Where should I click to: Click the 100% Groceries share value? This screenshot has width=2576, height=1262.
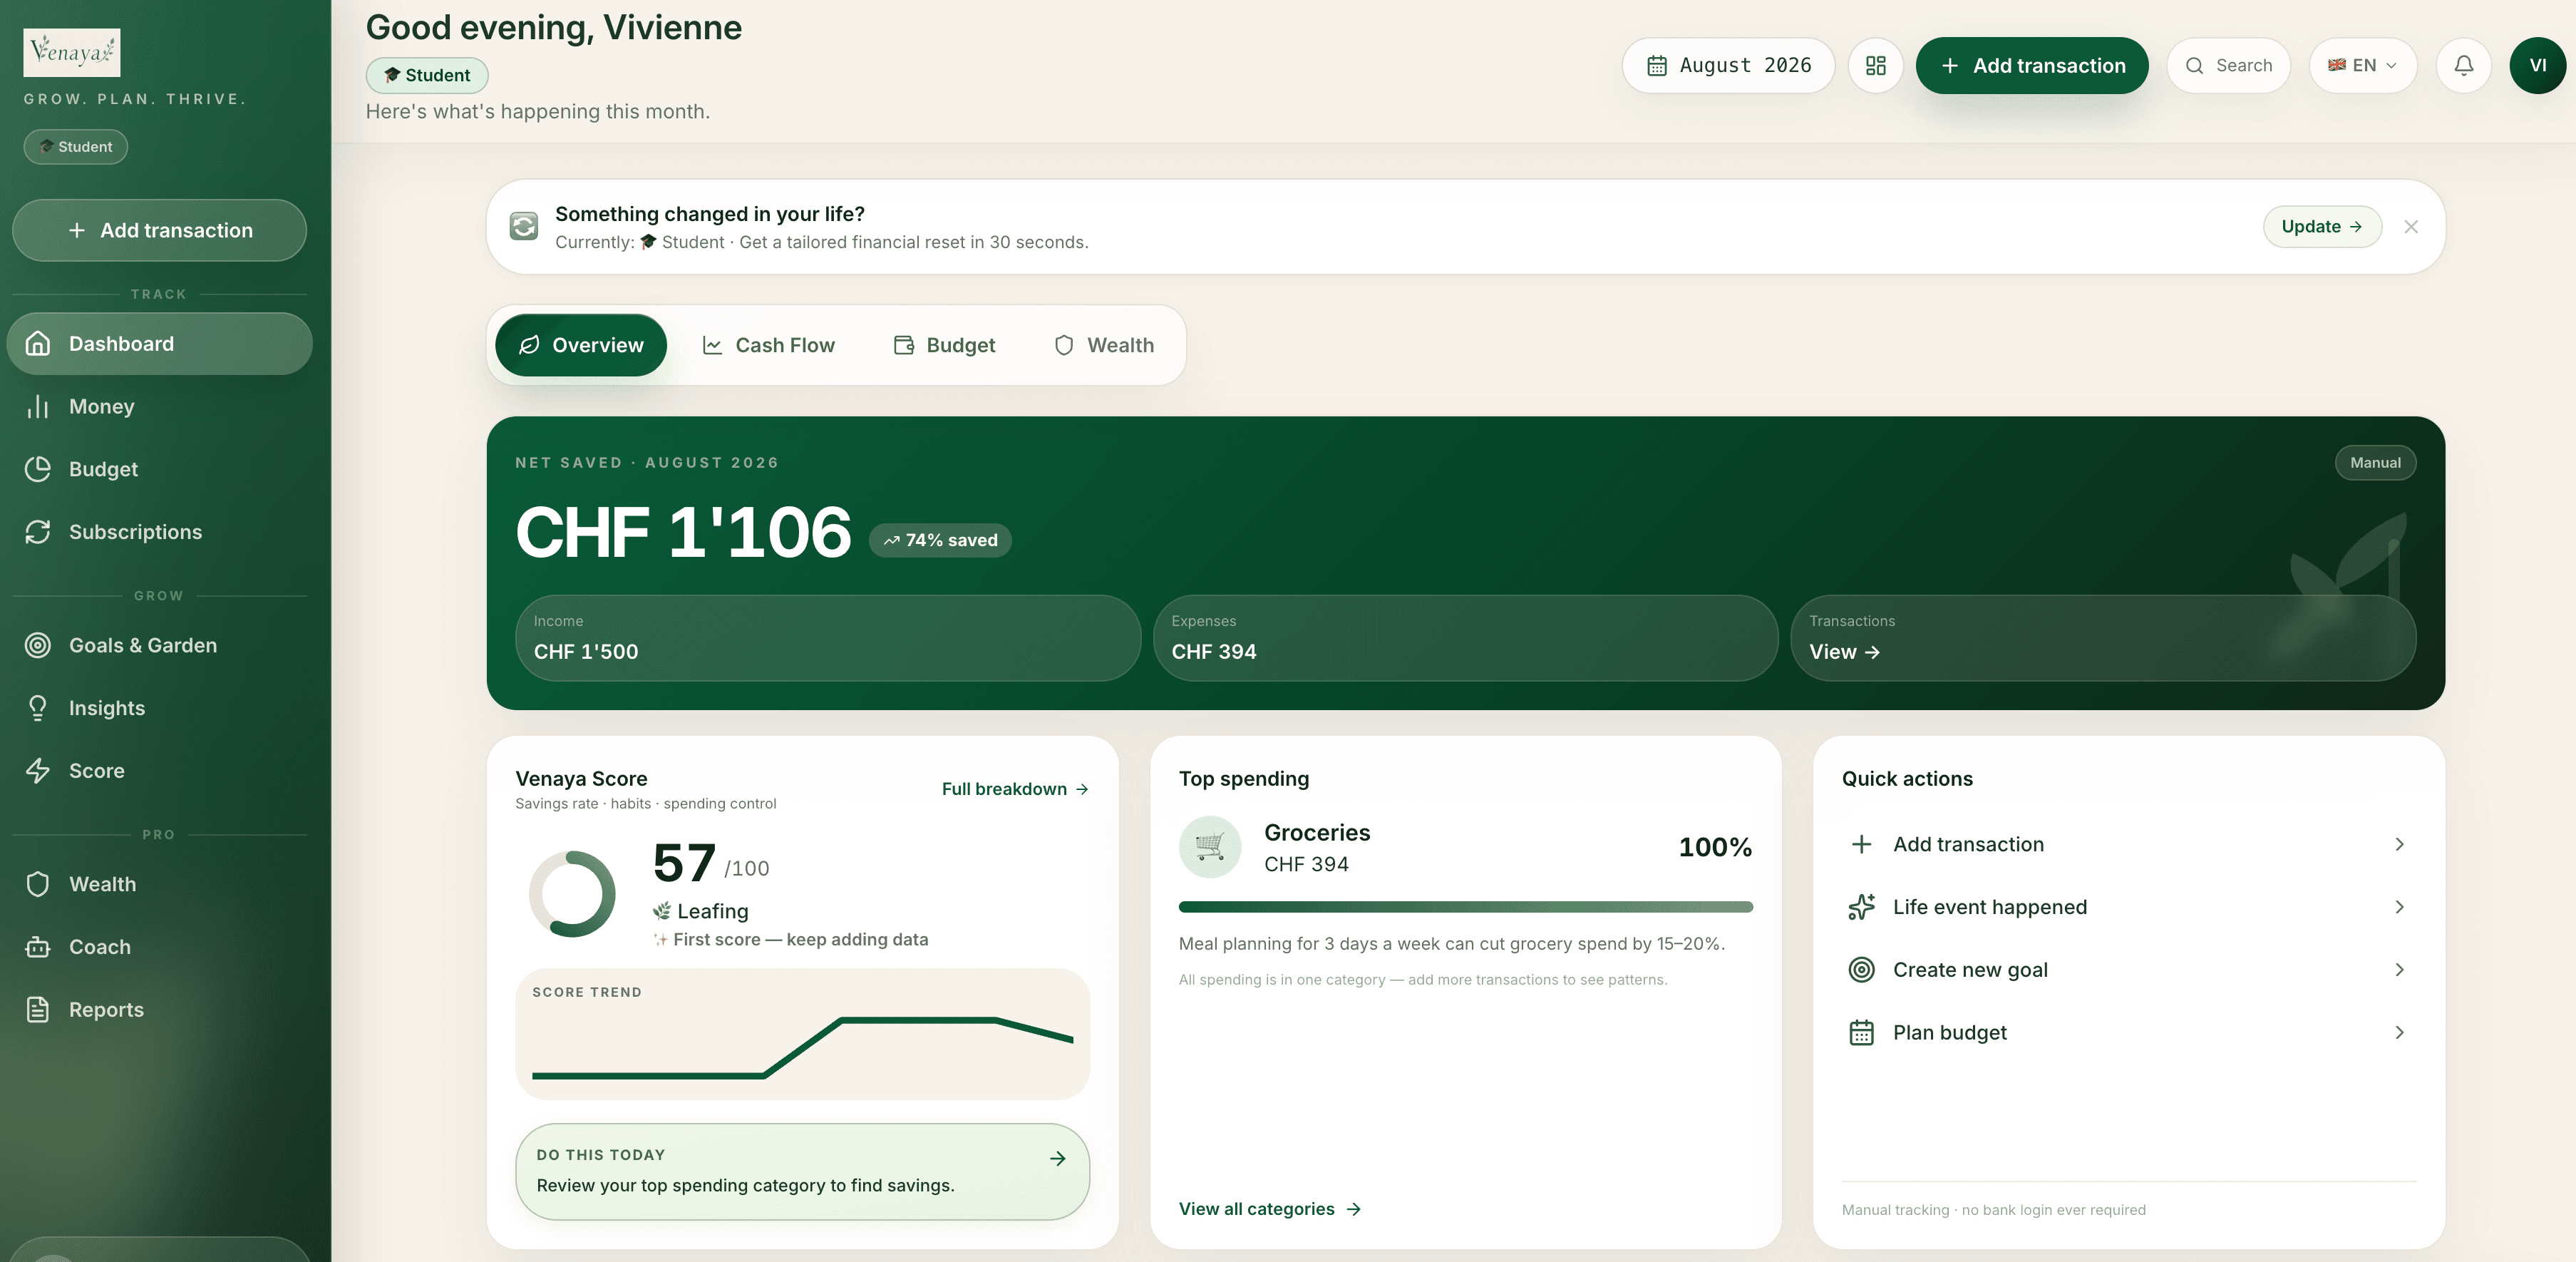[1715, 847]
